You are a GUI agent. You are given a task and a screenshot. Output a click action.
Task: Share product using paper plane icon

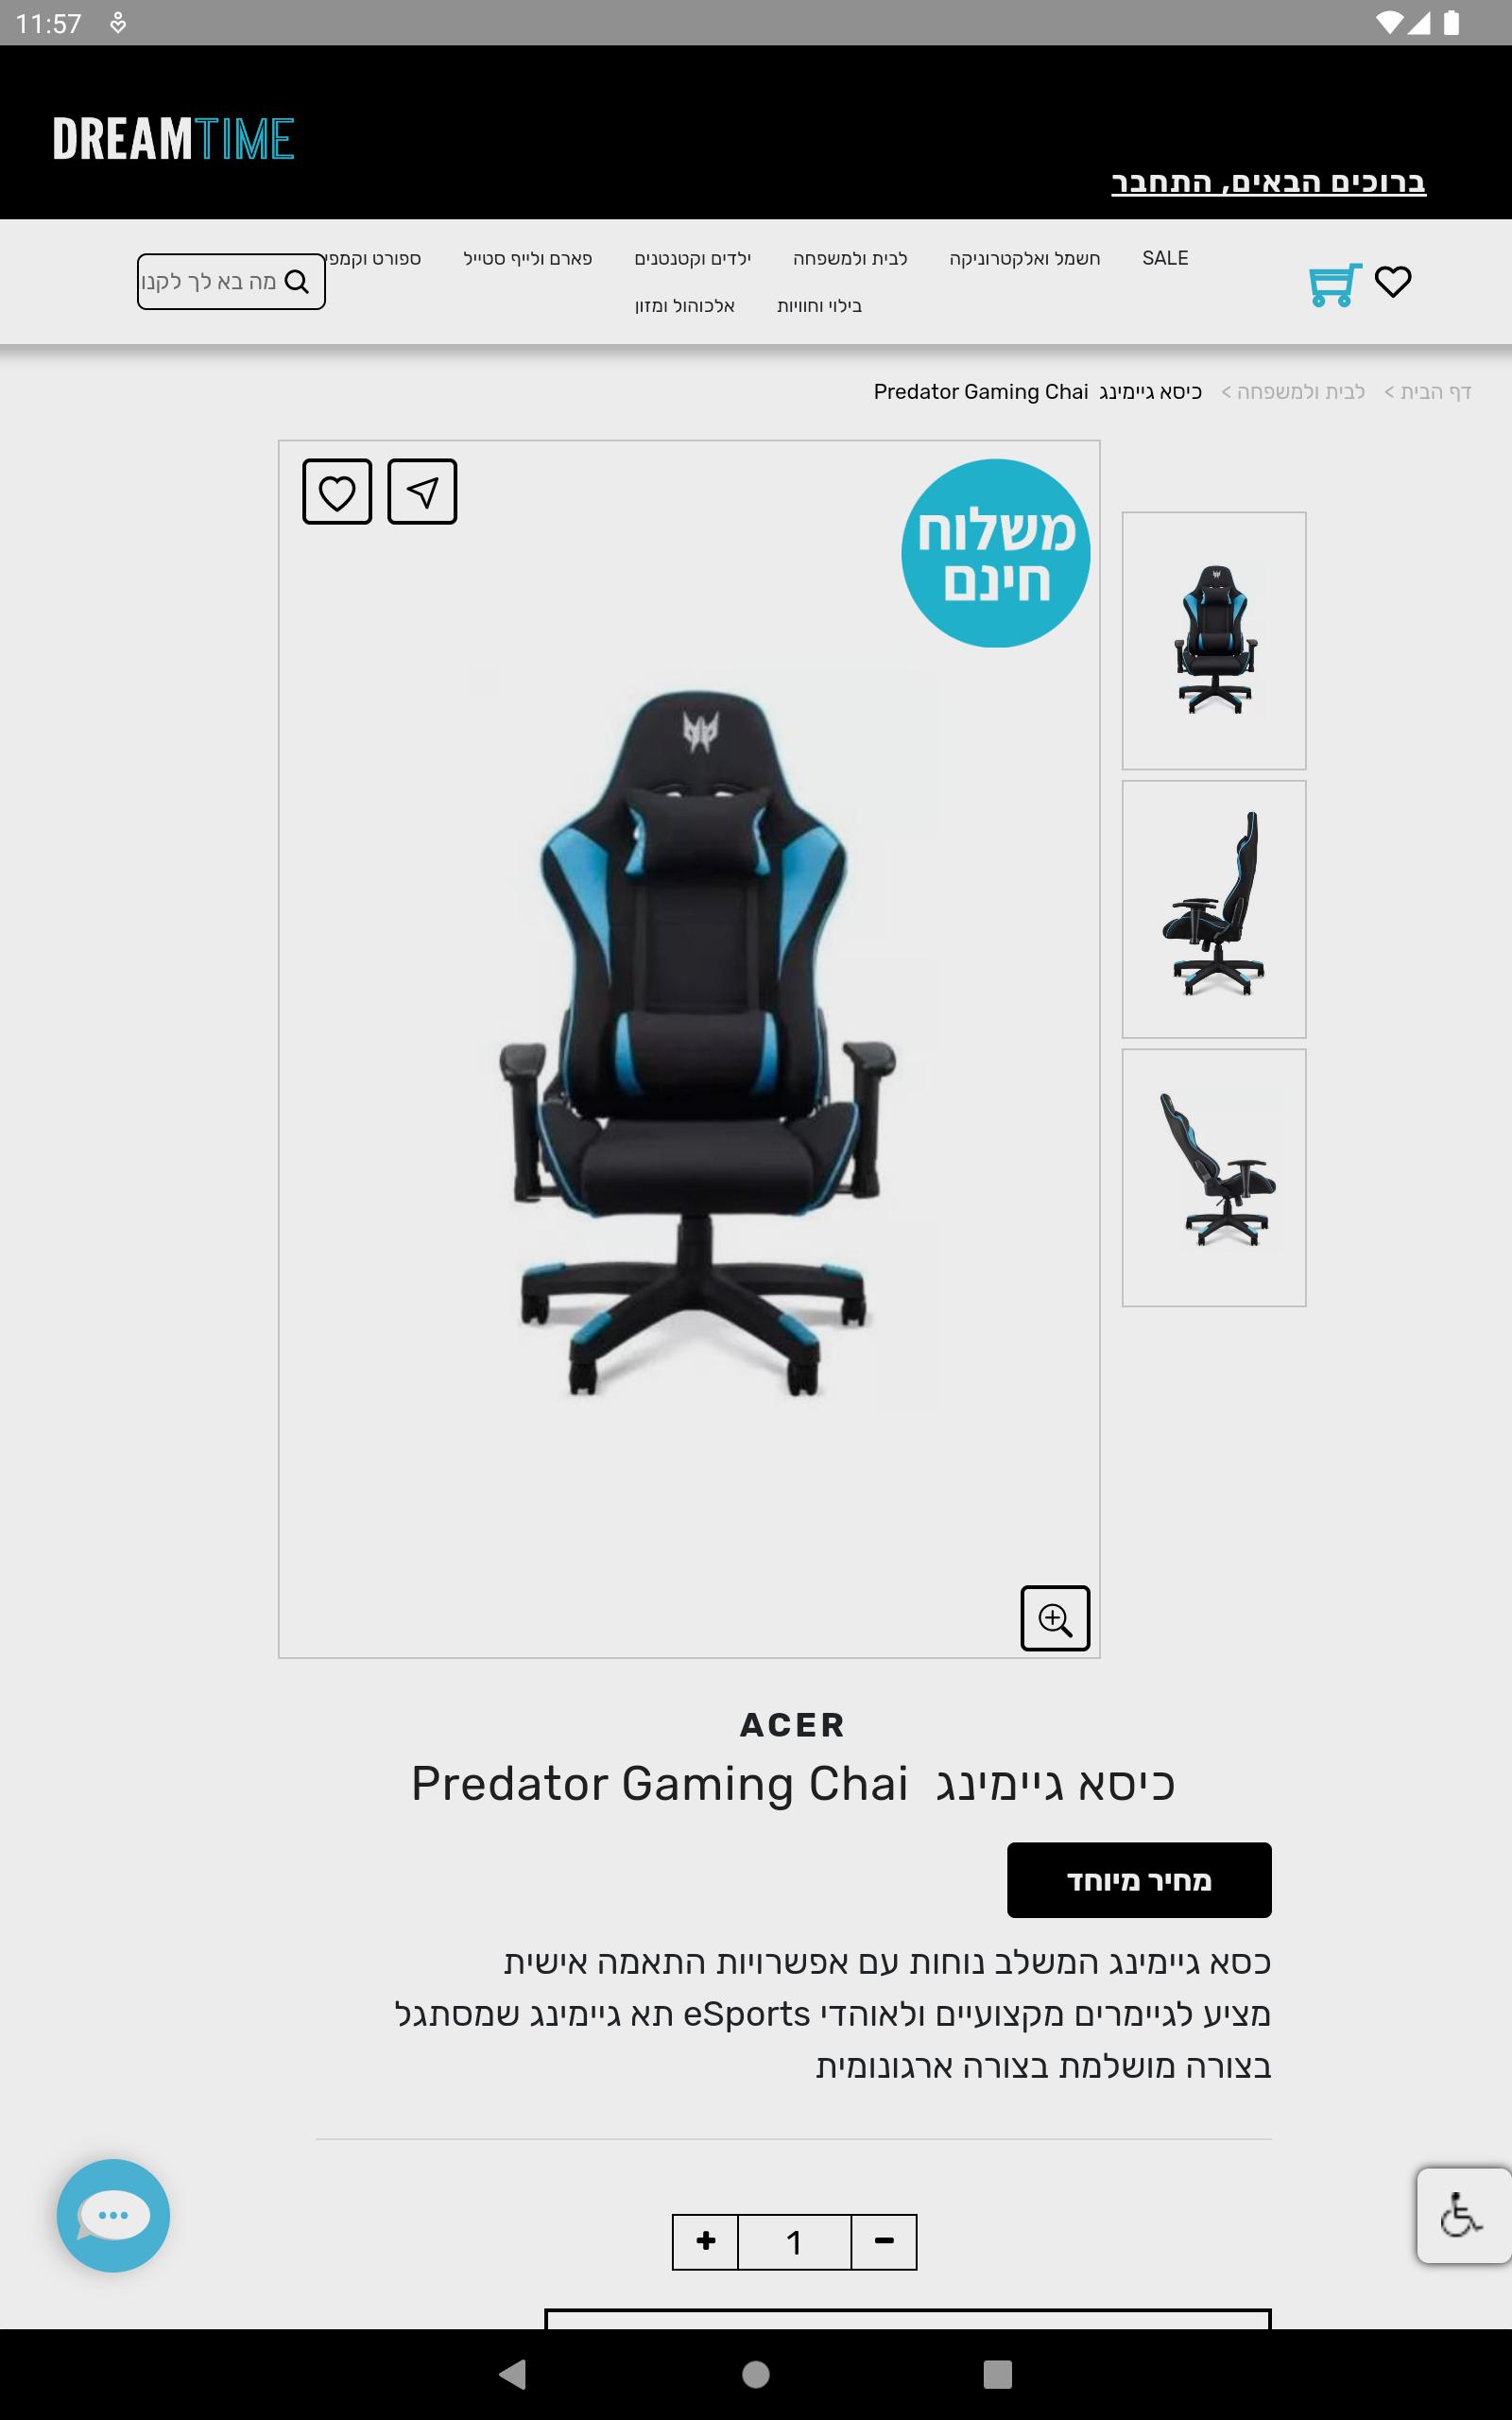pyautogui.click(x=422, y=492)
